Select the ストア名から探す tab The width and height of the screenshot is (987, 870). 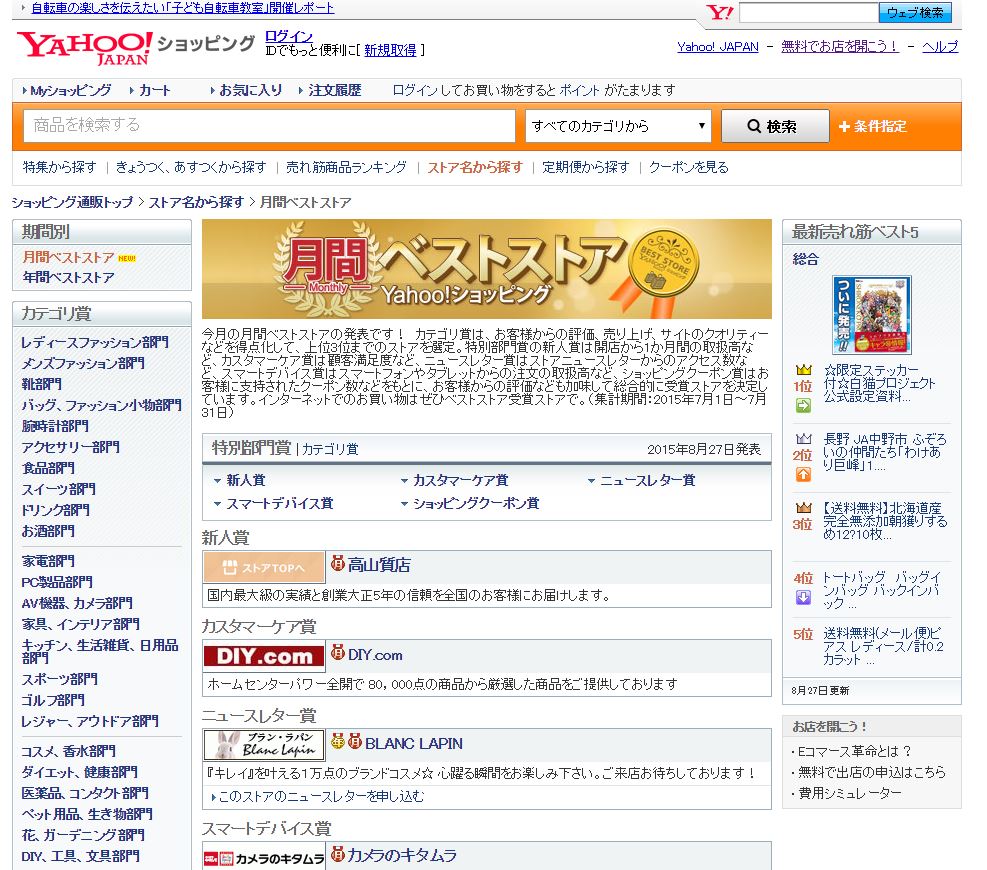475,167
